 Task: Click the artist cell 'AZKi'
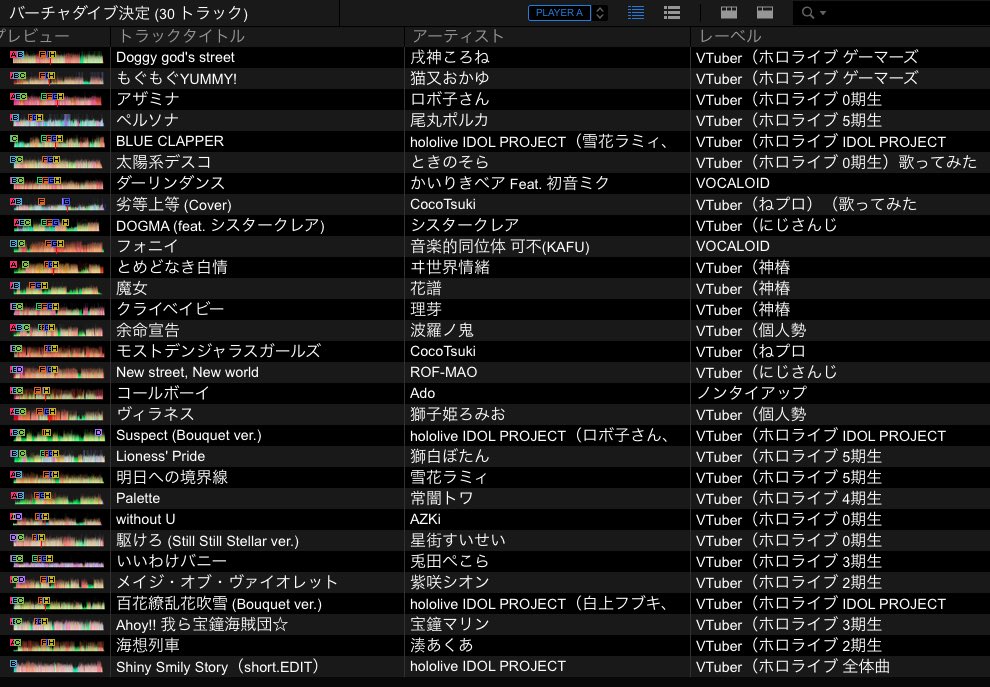(x=426, y=520)
